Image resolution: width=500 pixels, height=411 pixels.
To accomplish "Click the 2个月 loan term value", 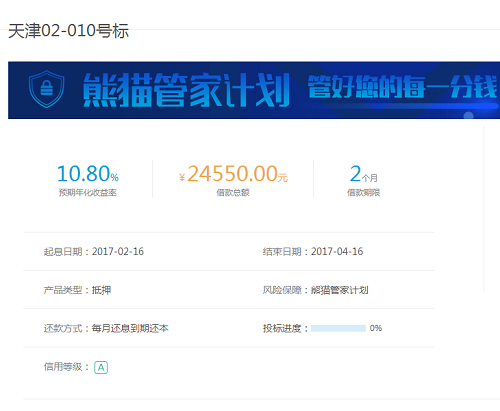I will click(363, 174).
